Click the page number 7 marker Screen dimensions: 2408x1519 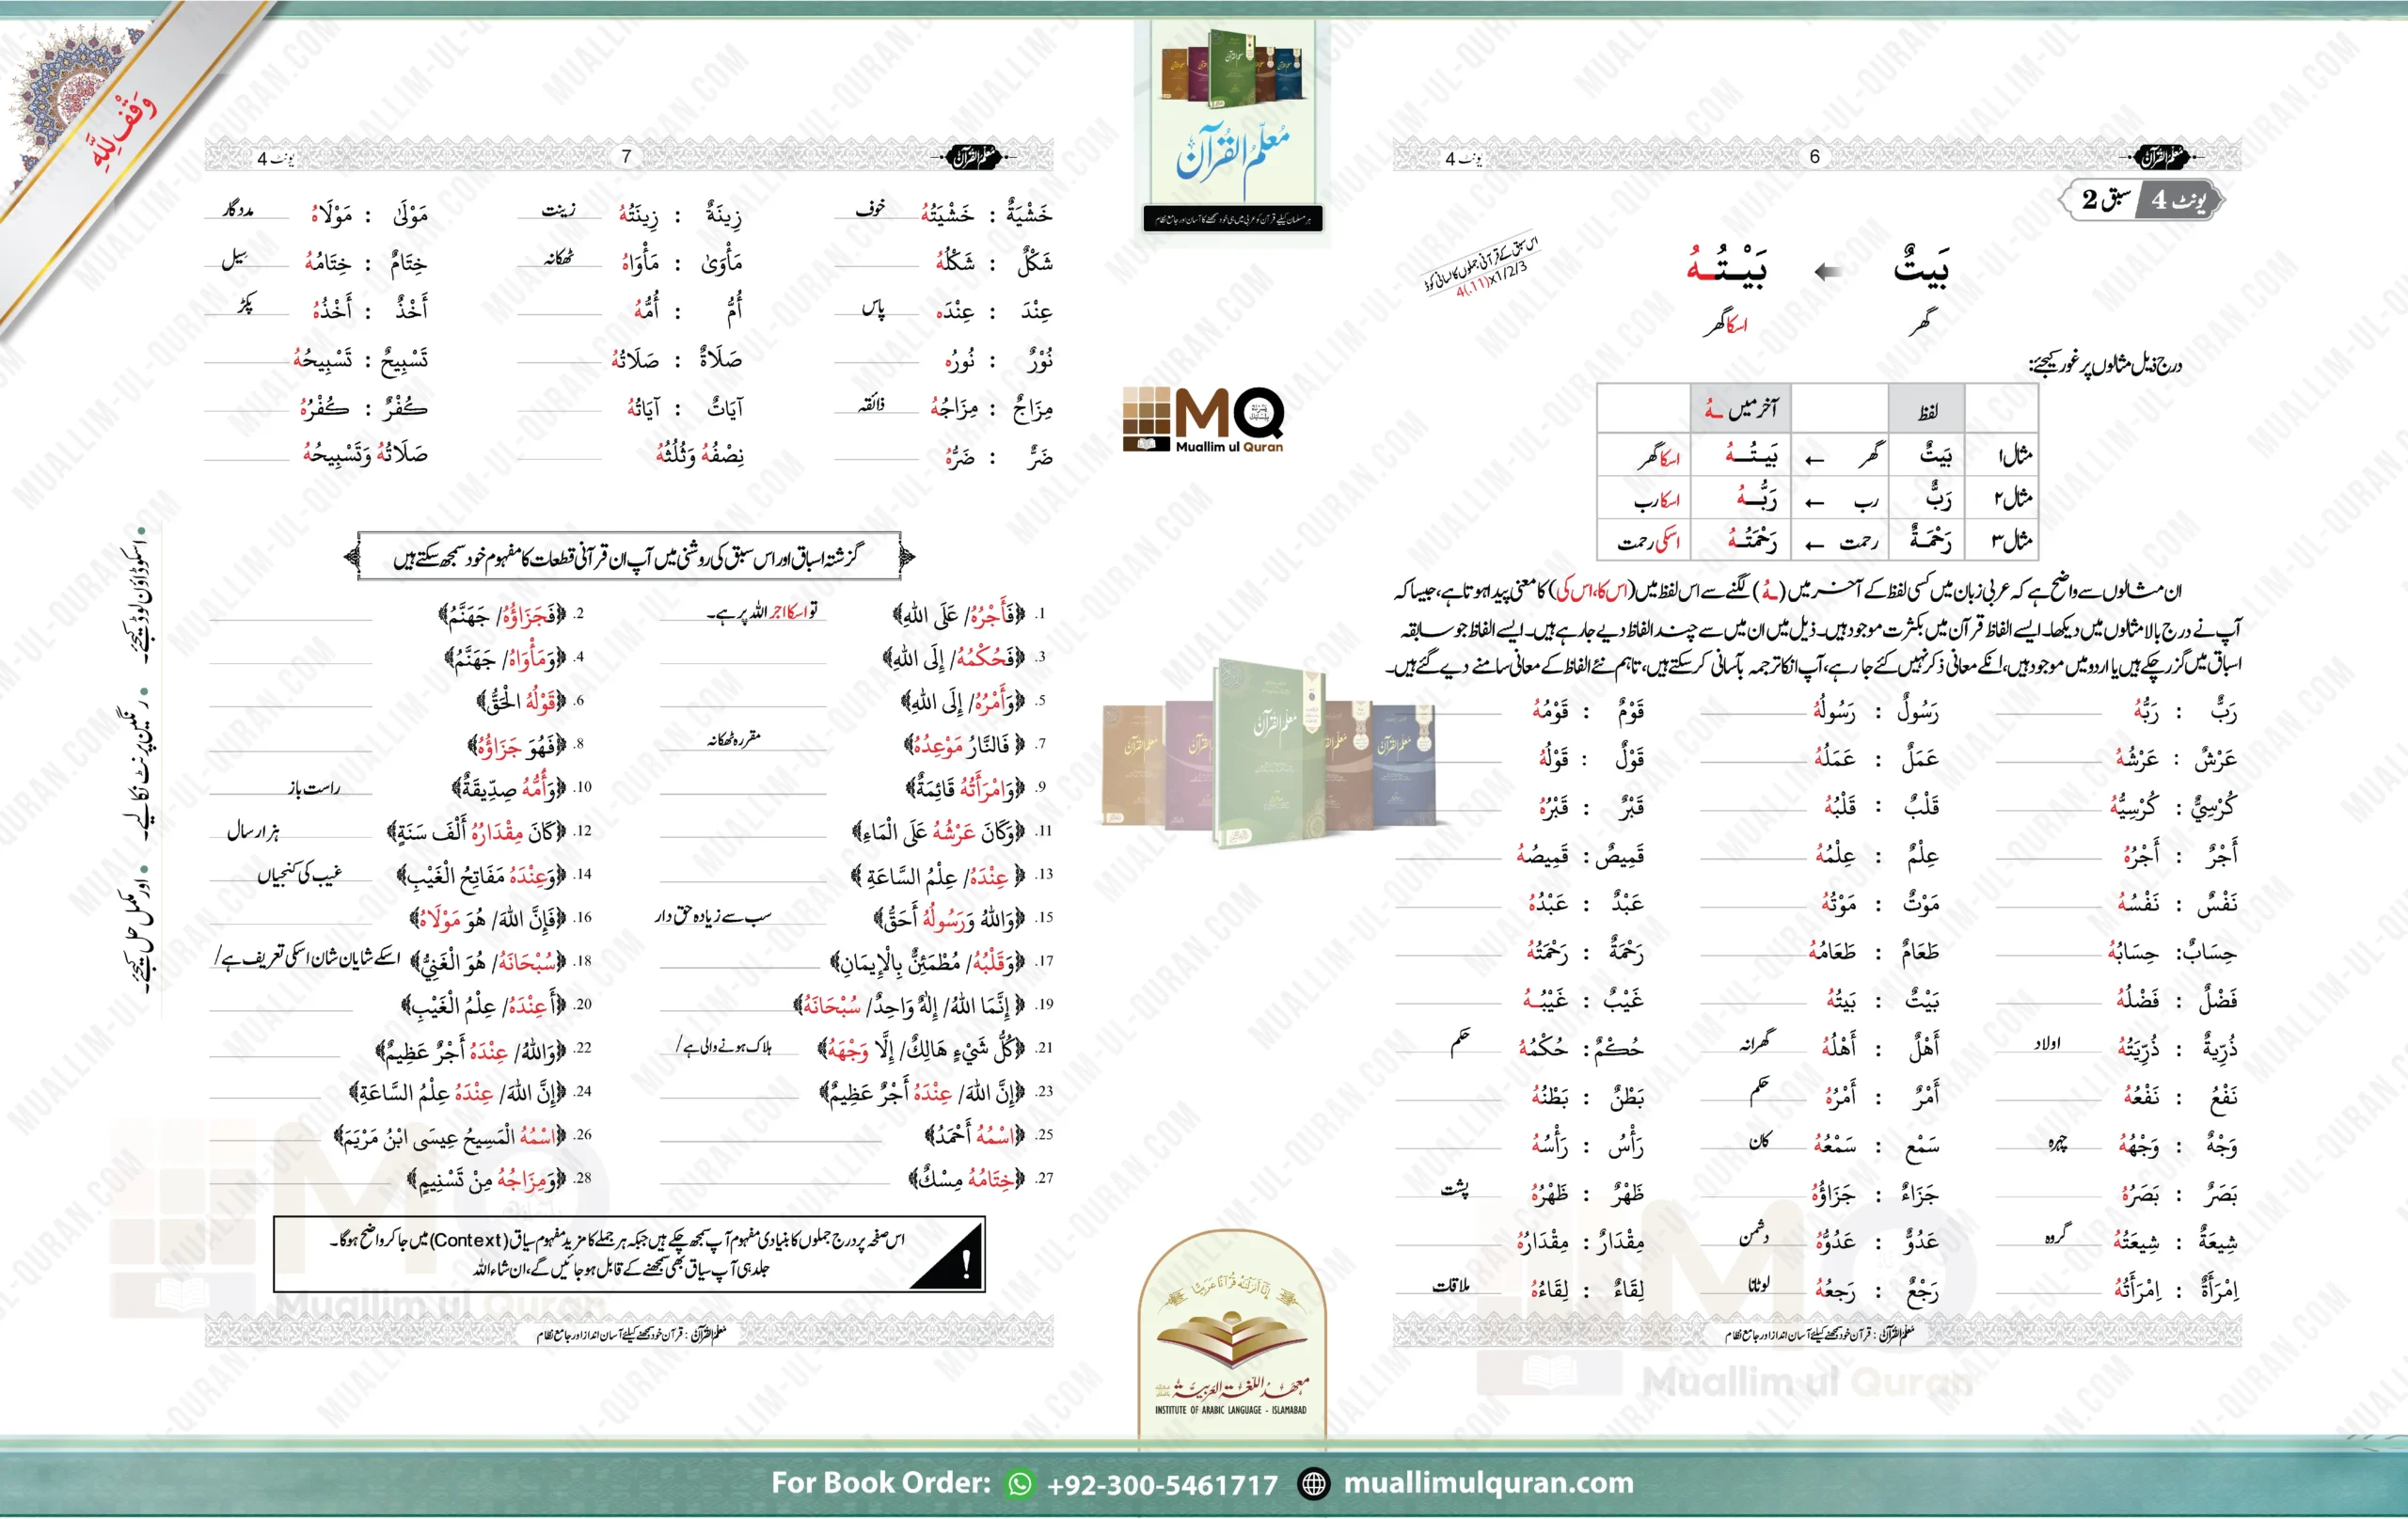(x=626, y=157)
